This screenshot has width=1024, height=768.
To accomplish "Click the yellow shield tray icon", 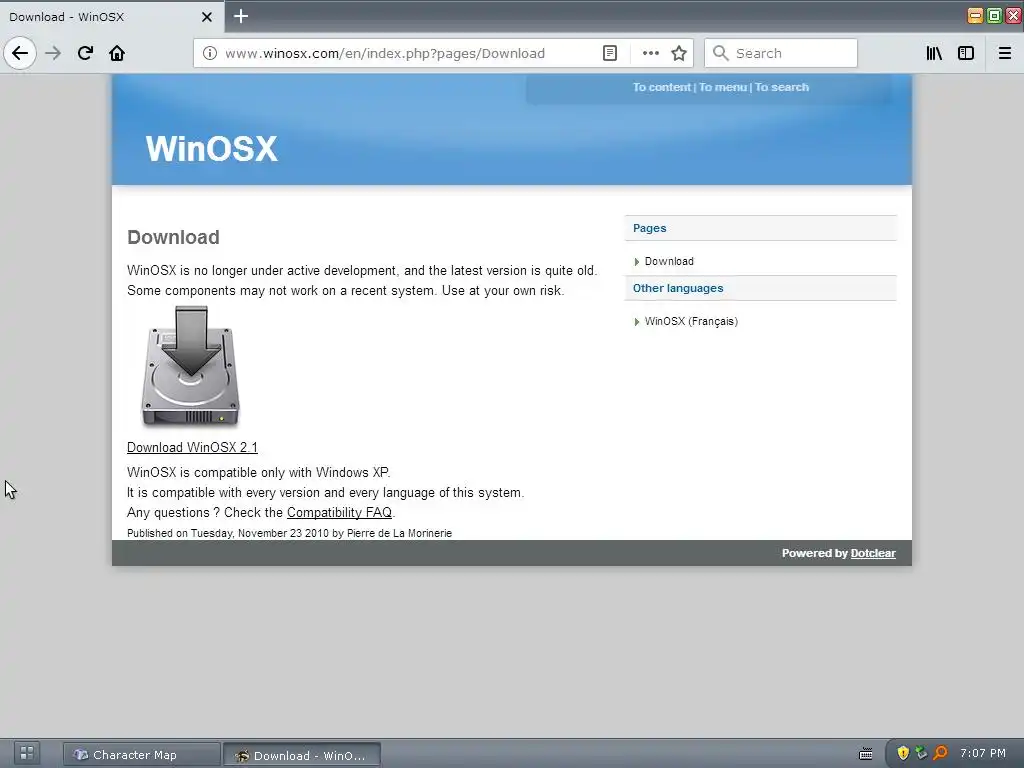I will pos(903,753).
